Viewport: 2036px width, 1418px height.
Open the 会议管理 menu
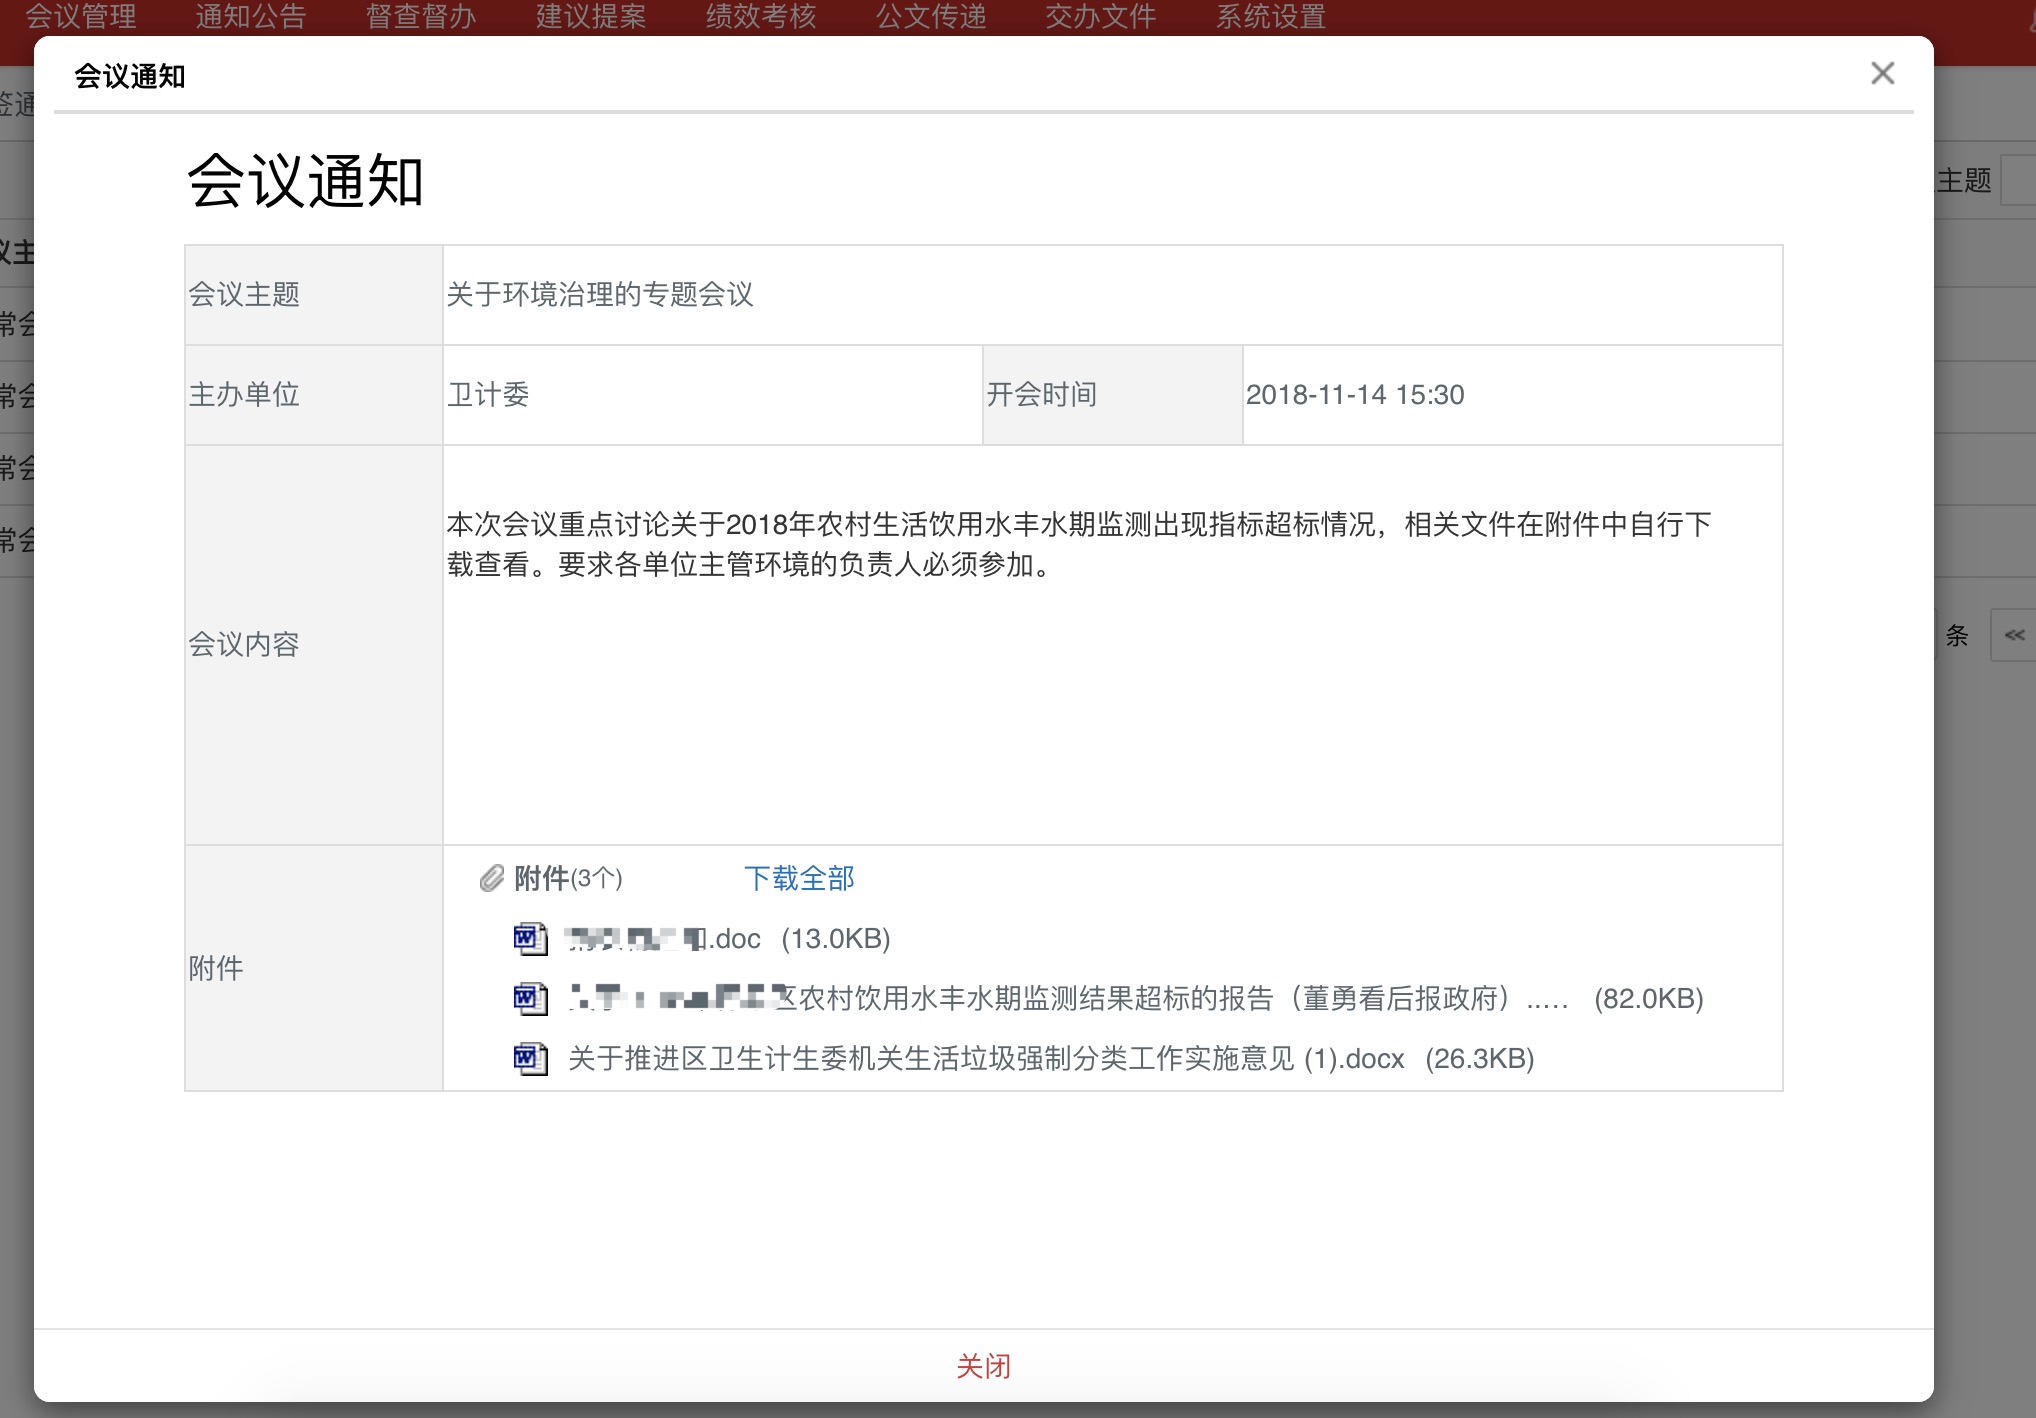tap(81, 16)
